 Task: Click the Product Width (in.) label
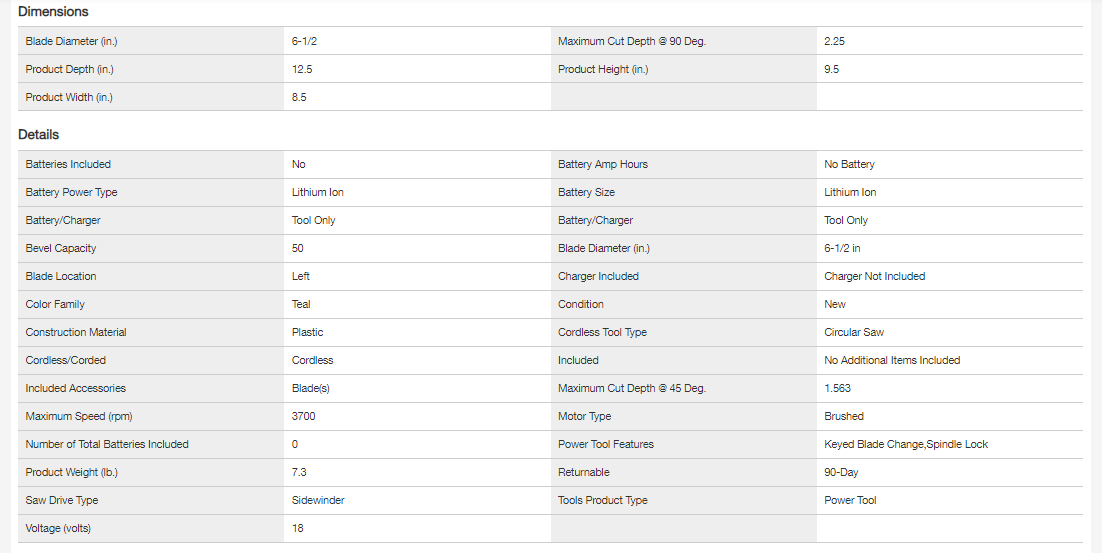click(69, 98)
